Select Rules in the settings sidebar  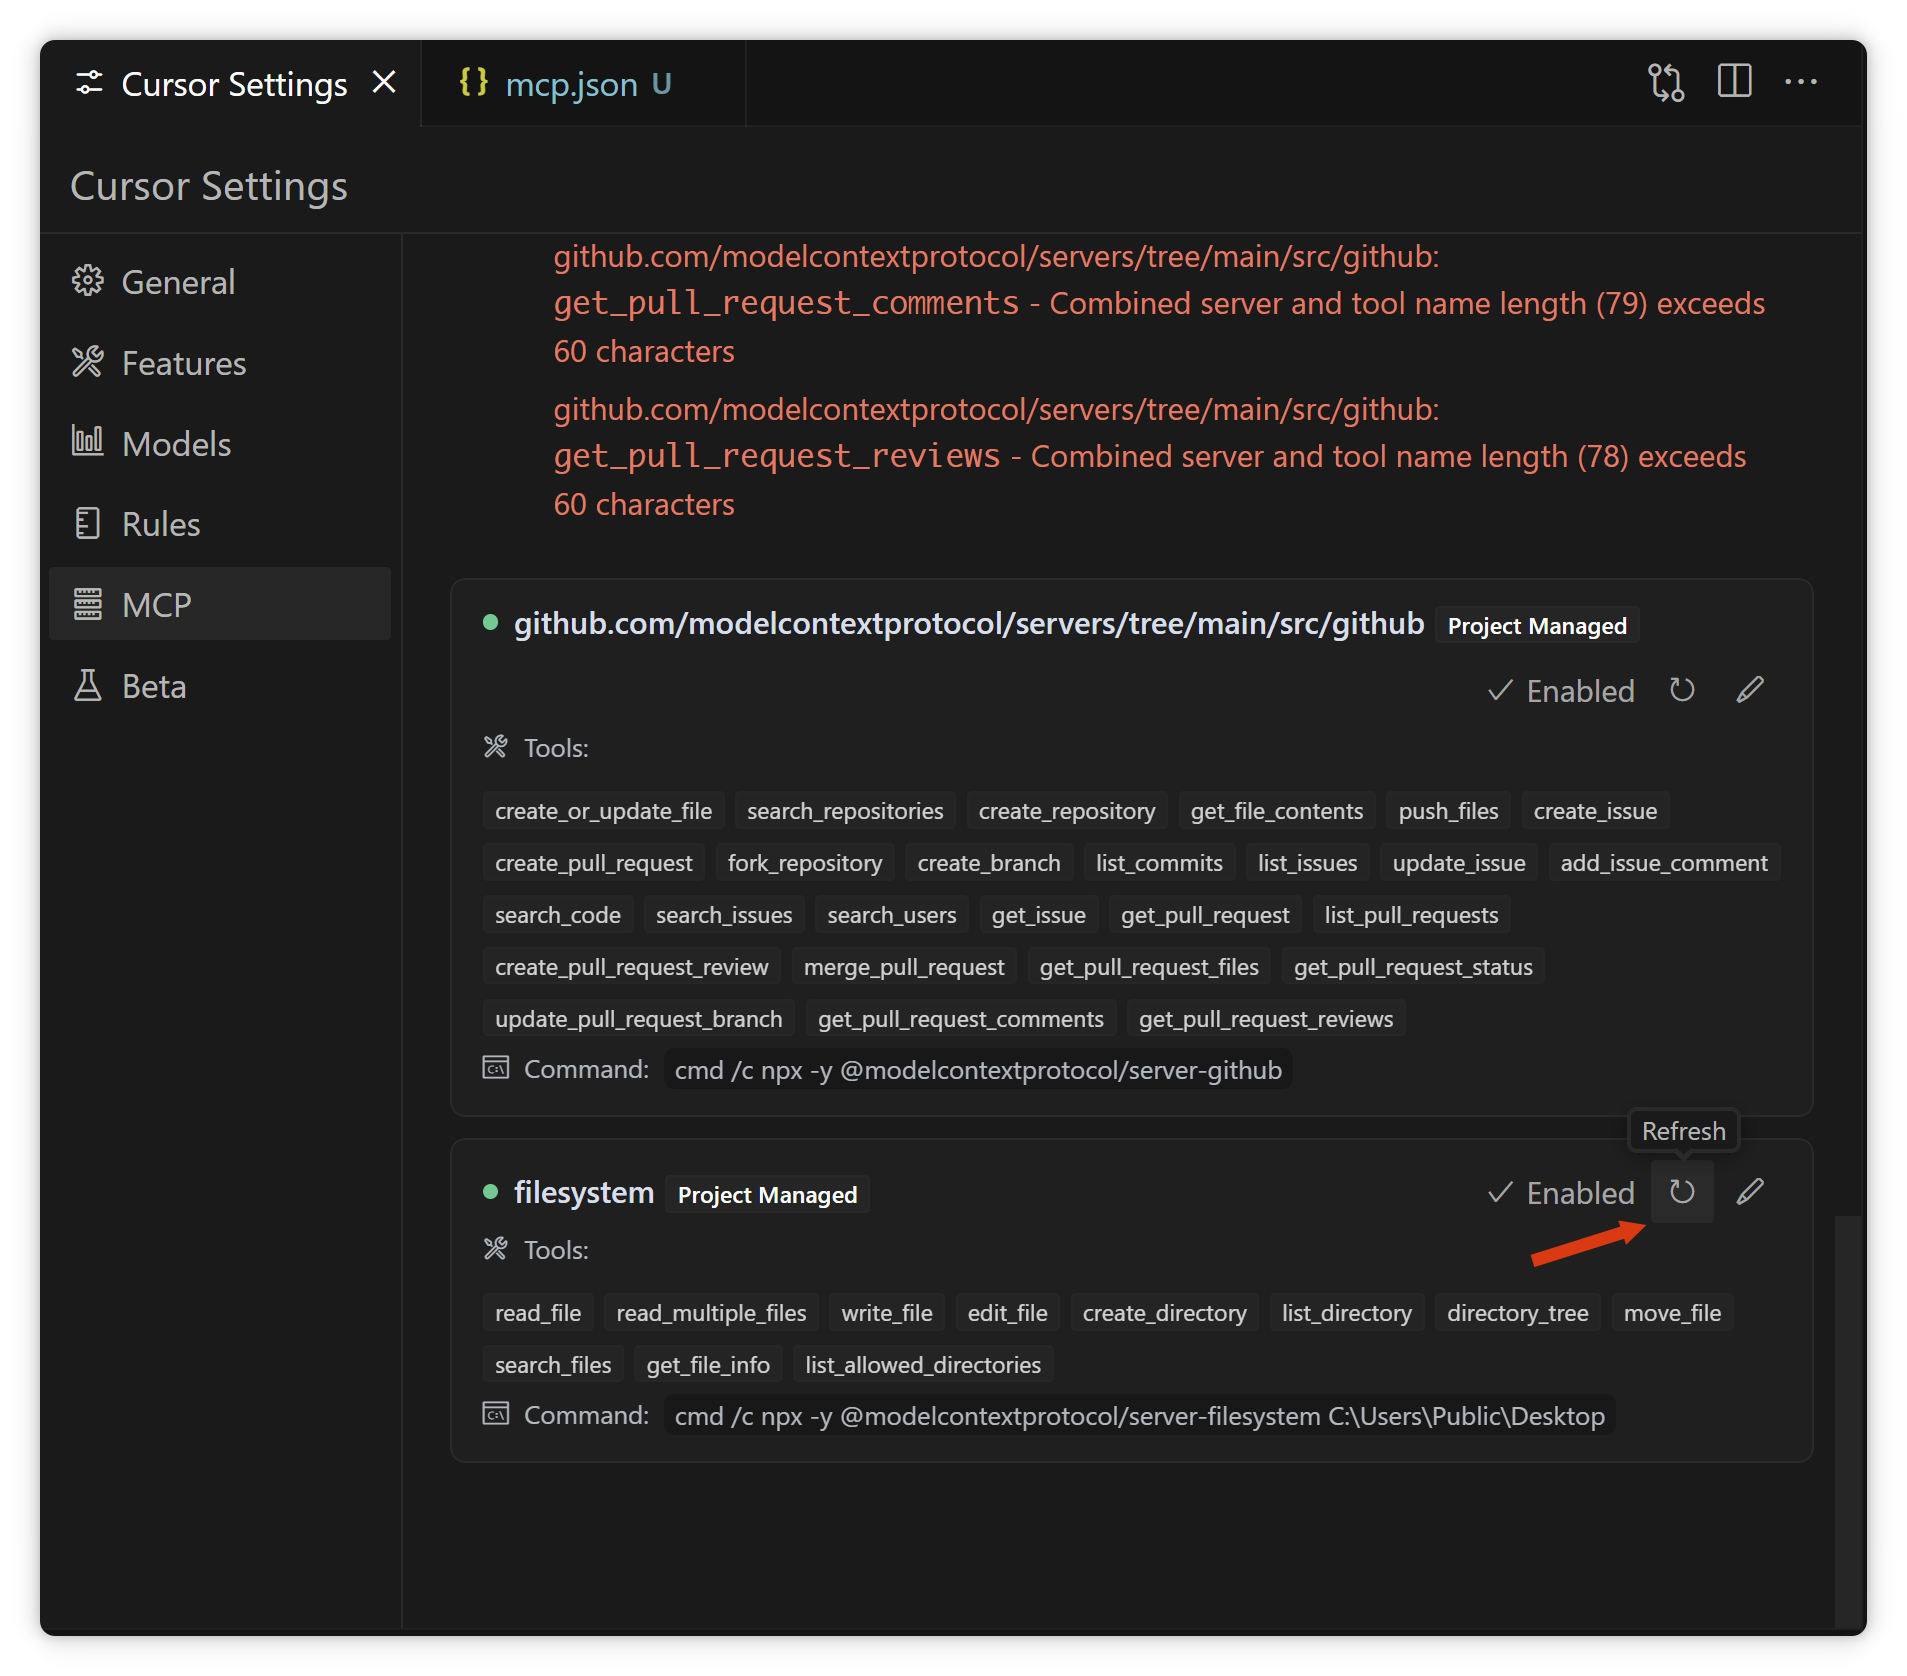point(160,524)
